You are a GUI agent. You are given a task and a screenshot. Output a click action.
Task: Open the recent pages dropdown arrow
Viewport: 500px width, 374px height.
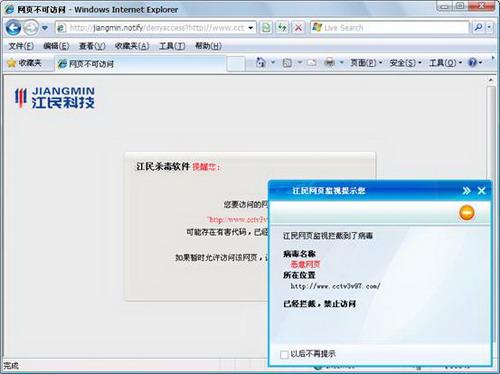[x=44, y=28]
